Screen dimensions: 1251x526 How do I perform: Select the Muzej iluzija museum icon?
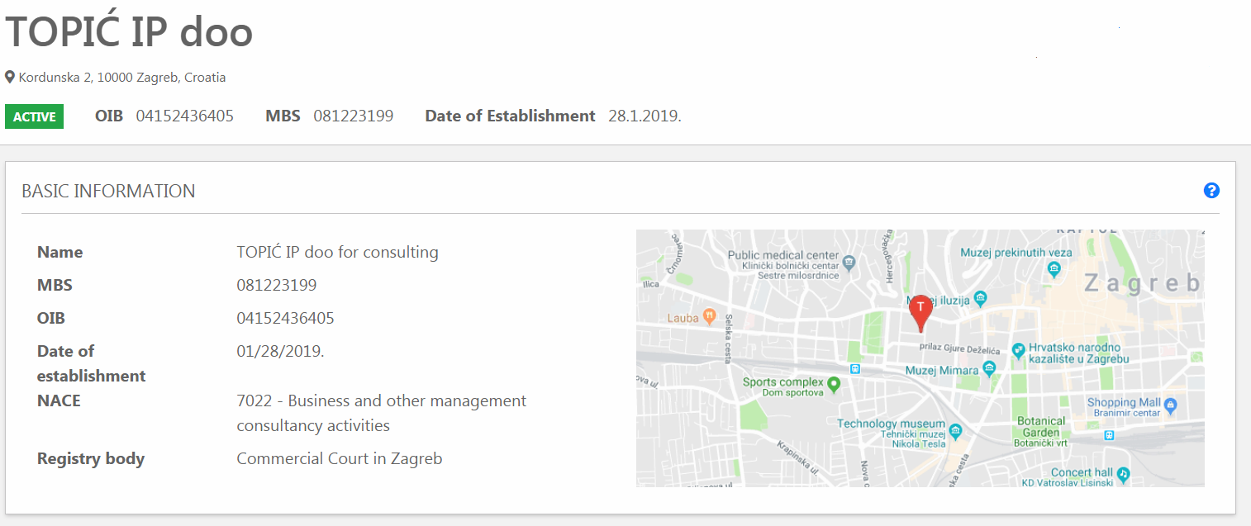[x=981, y=298]
